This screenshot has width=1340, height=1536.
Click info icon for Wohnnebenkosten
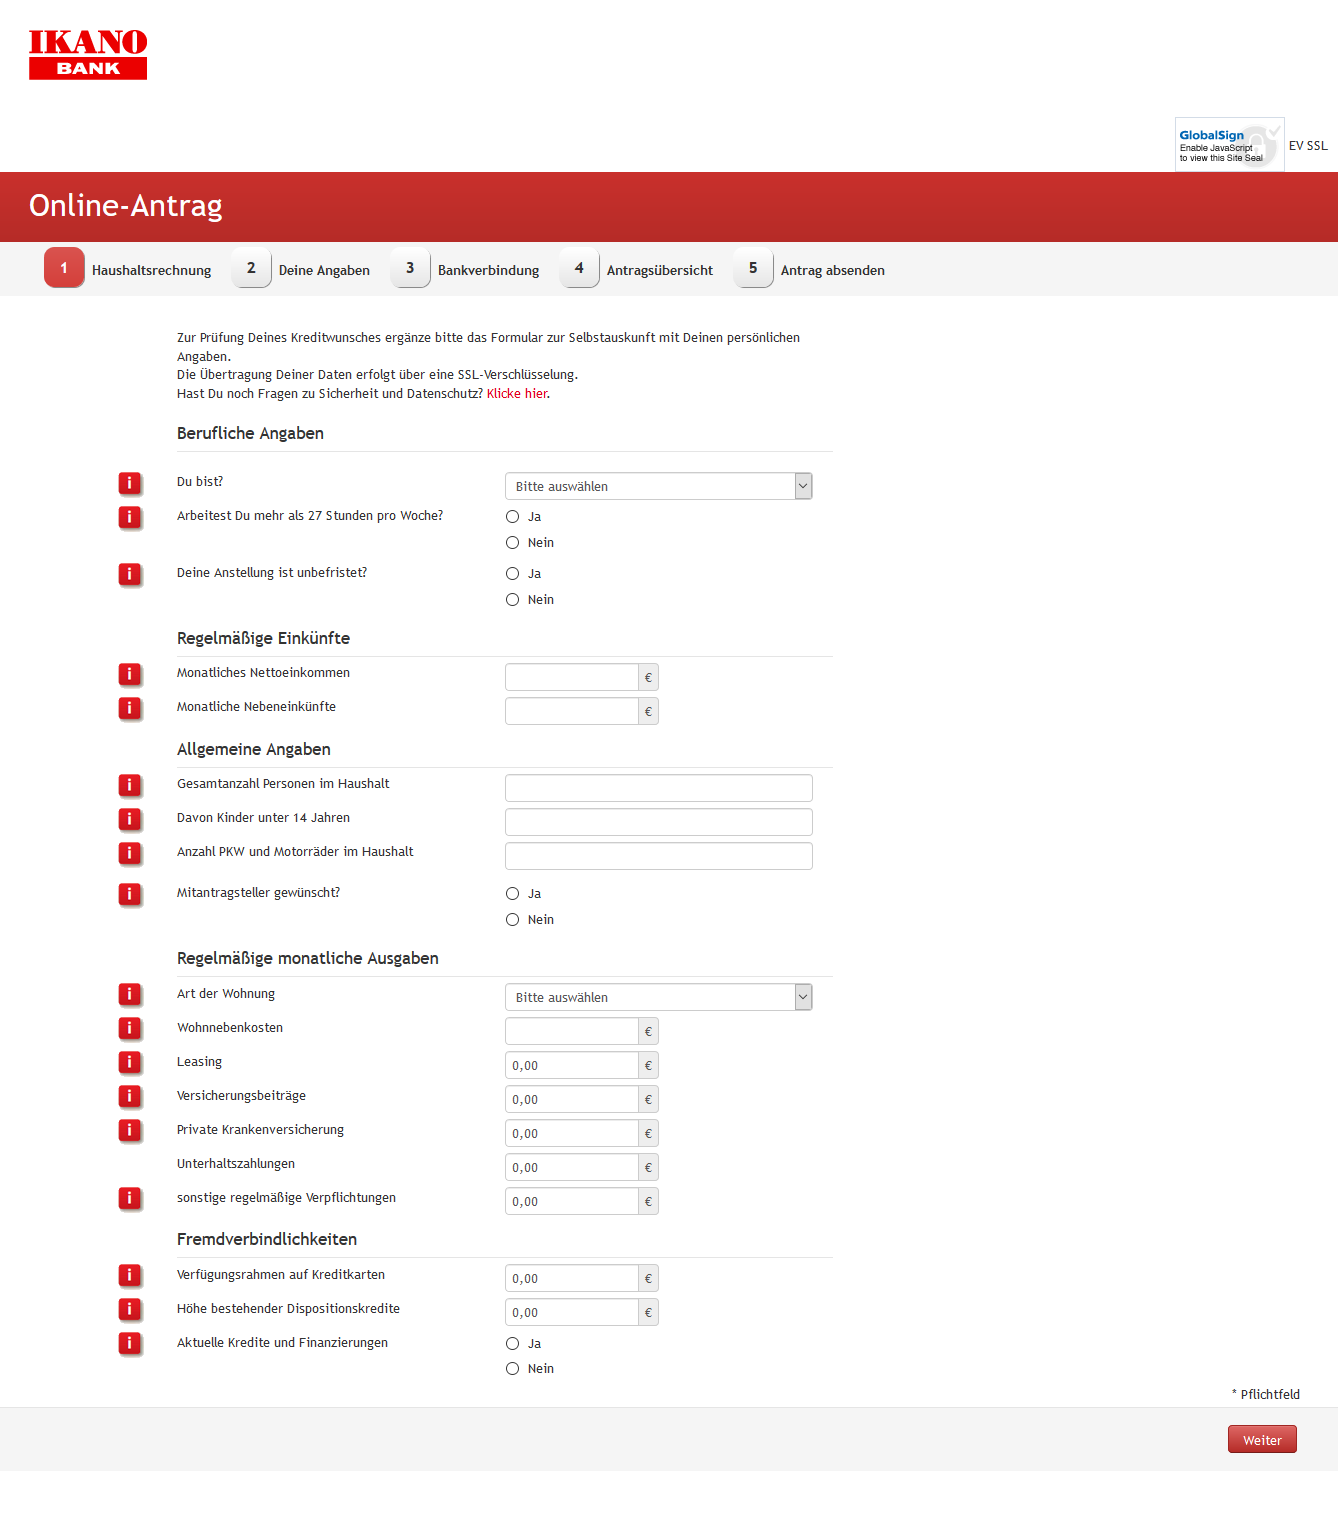(130, 1029)
